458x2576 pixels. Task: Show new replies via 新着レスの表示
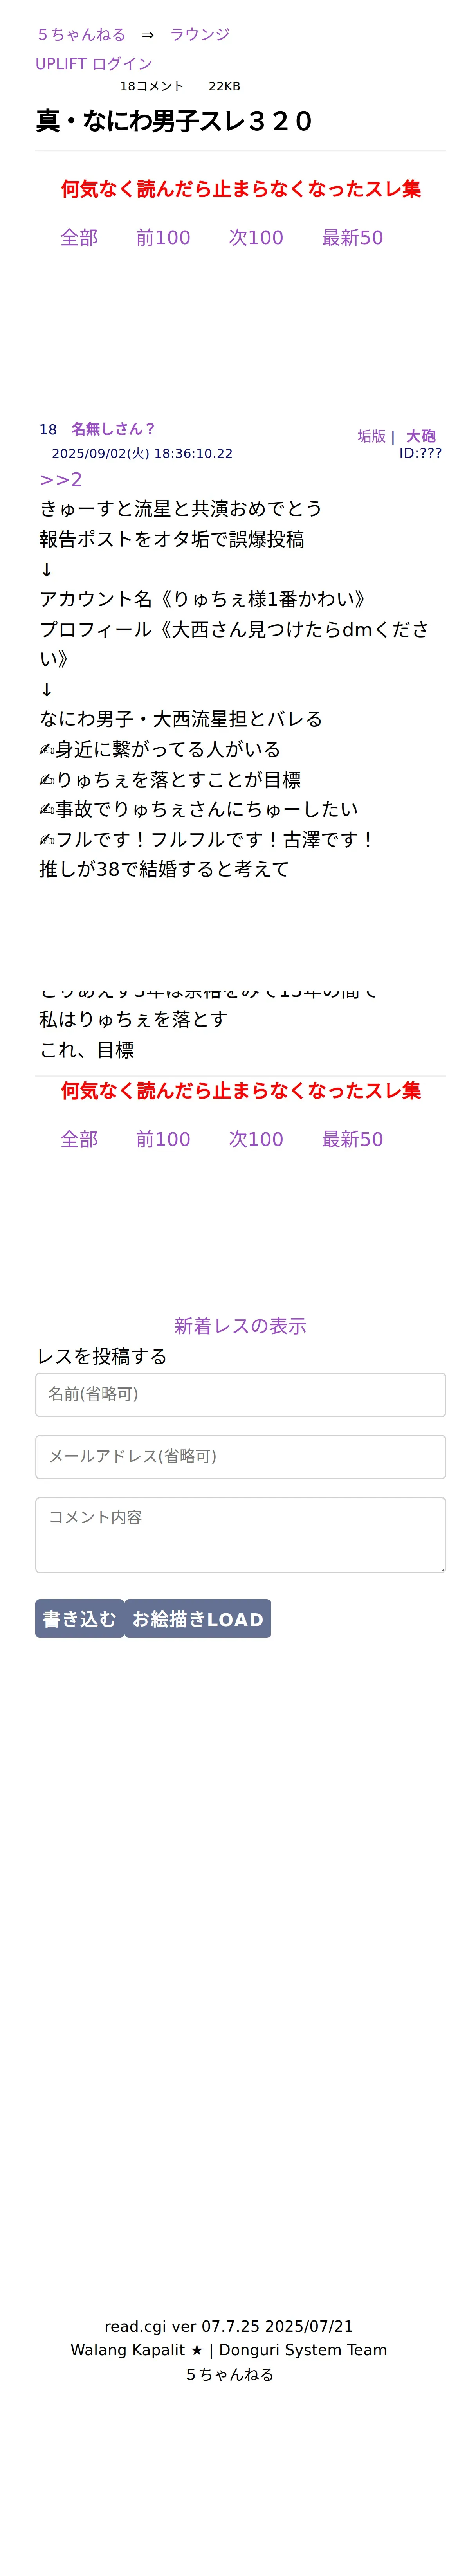click(x=240, y=1326)
